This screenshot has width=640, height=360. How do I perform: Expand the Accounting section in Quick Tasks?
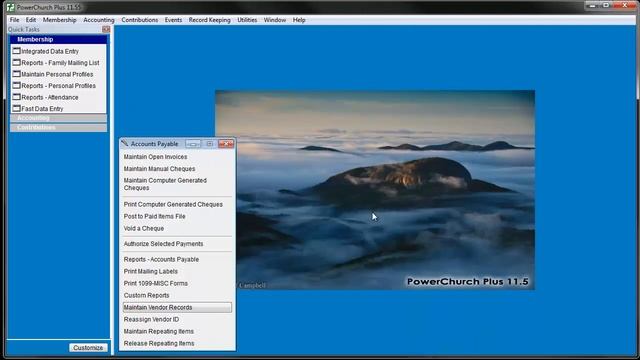click(59, 118)
